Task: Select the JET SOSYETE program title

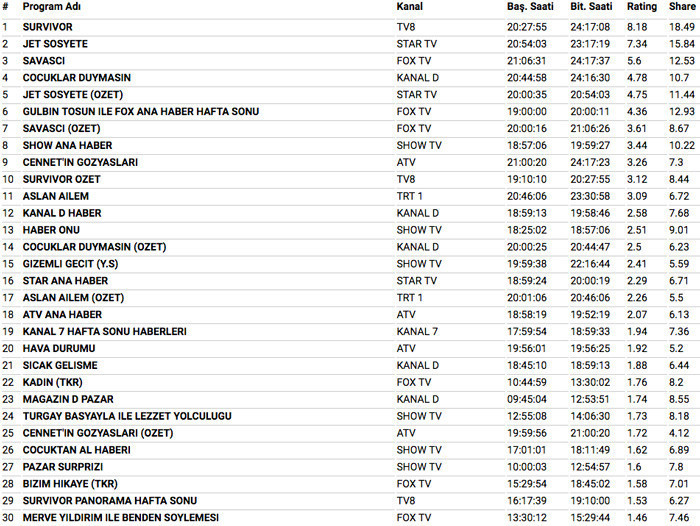Action: click(x=55, y=43)
